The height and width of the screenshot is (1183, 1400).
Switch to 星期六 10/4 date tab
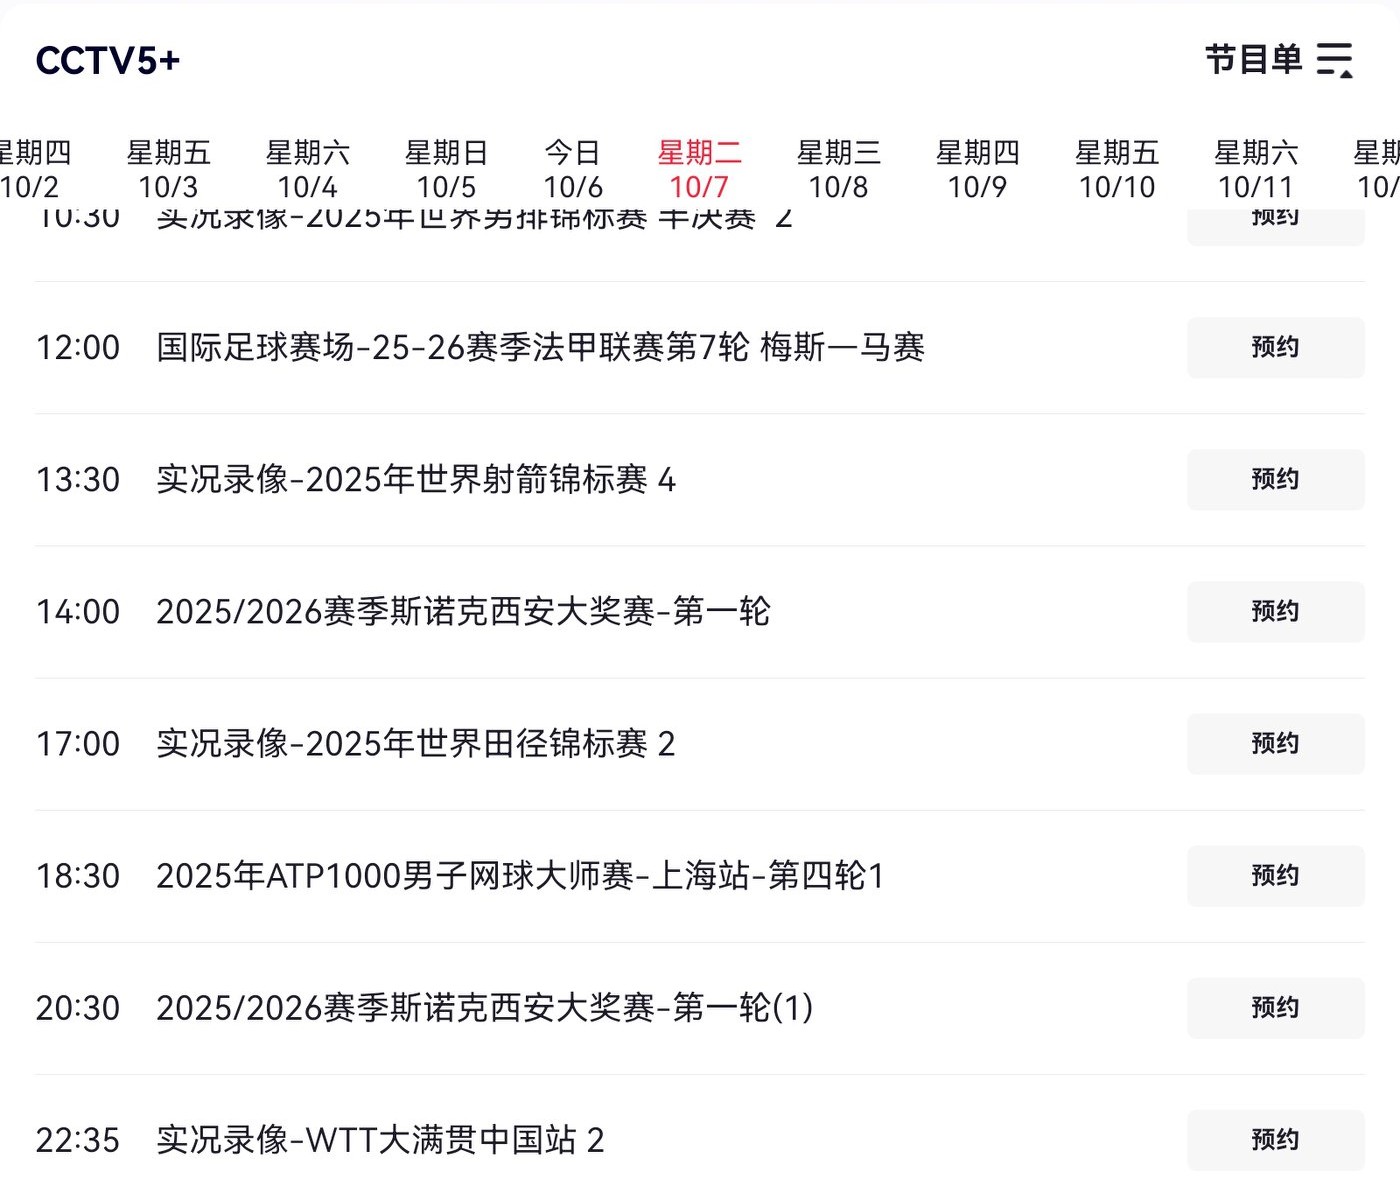[x=307, y=169]
